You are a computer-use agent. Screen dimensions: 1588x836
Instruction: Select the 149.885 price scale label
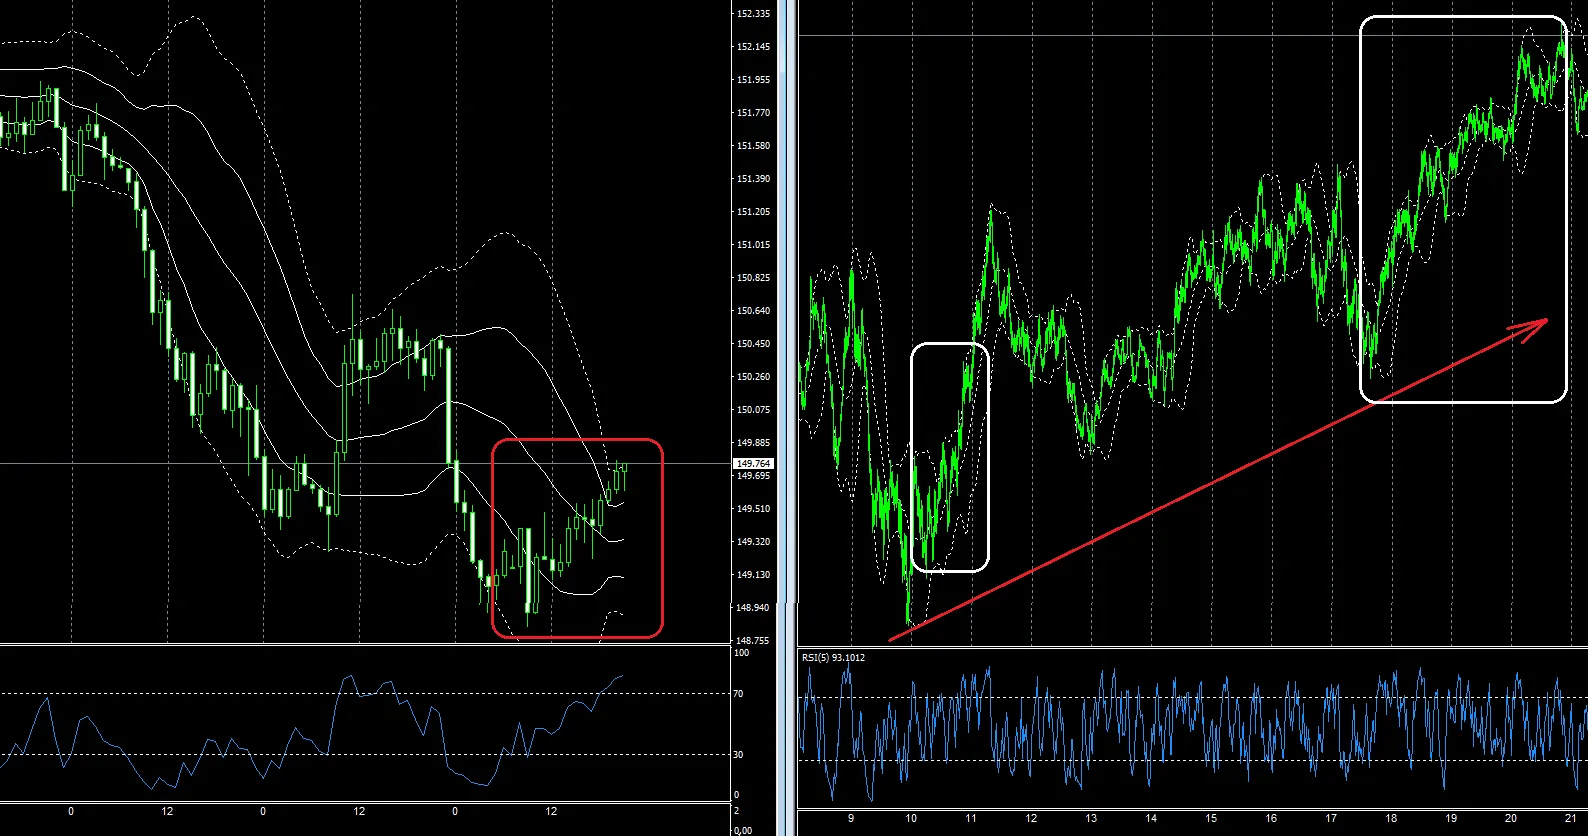tap(753, 443)
